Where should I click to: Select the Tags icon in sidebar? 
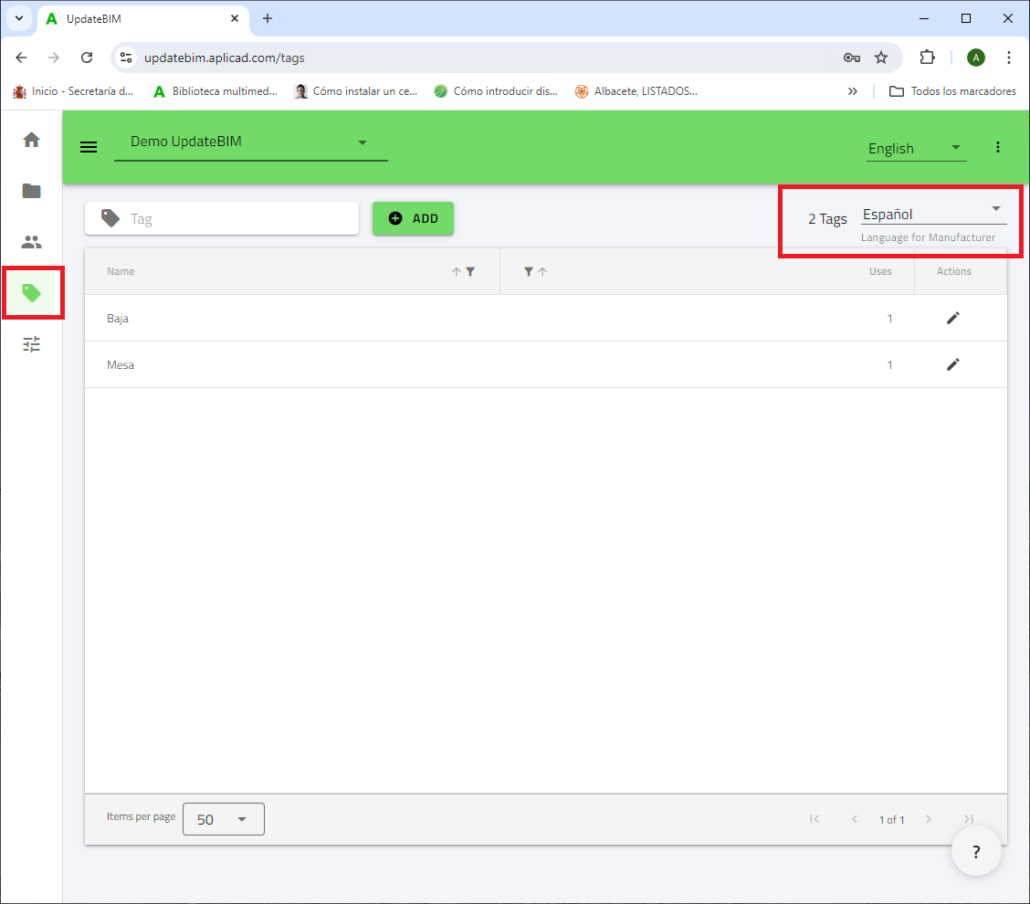pyautogui.click(x=32, y=293)
